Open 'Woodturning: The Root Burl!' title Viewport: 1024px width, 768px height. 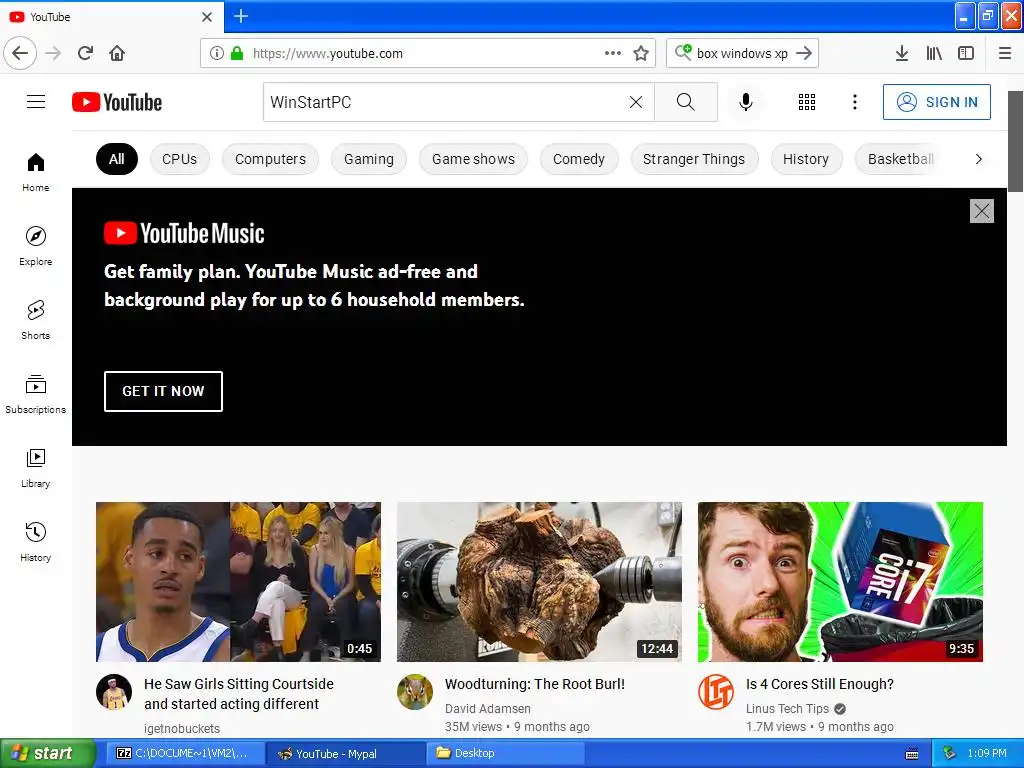tap(535, 684)
